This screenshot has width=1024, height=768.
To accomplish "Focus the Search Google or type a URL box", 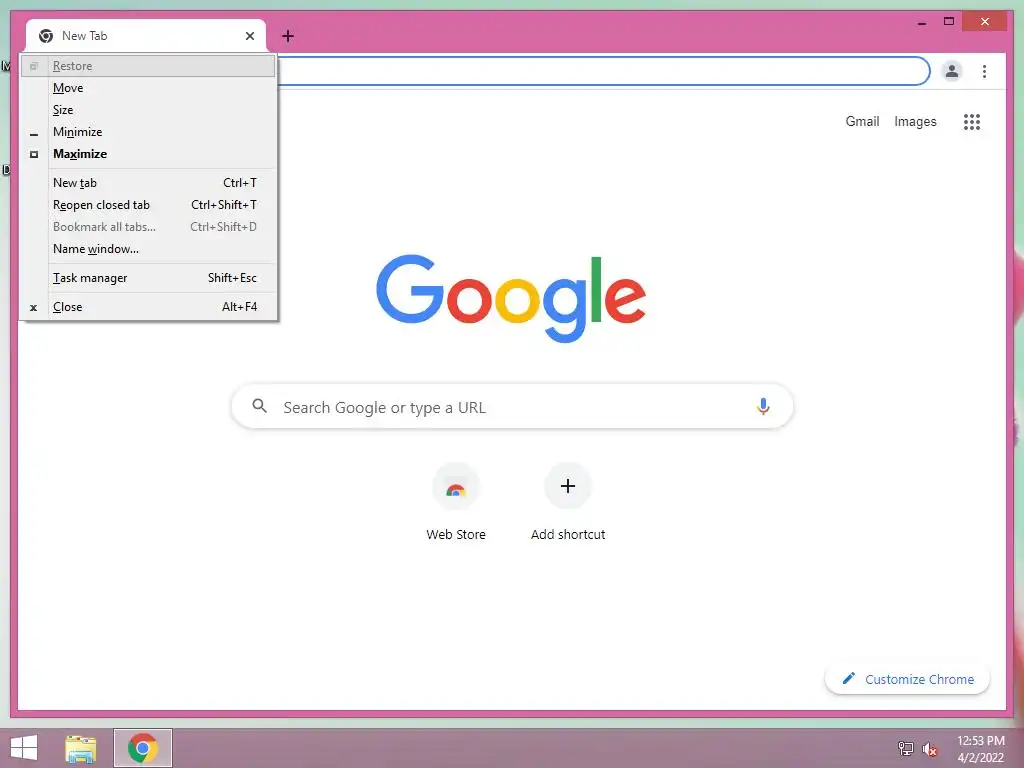I will [512, 406].
